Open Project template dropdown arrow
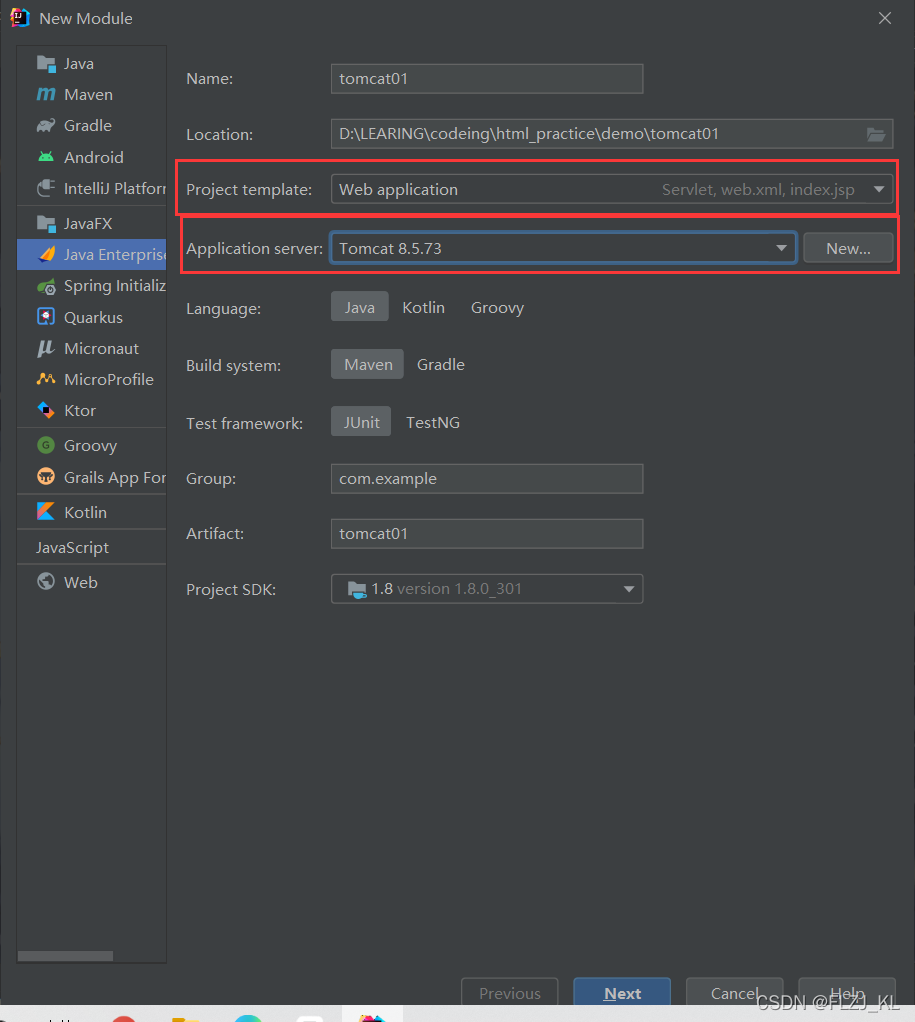 click(879, 189)
